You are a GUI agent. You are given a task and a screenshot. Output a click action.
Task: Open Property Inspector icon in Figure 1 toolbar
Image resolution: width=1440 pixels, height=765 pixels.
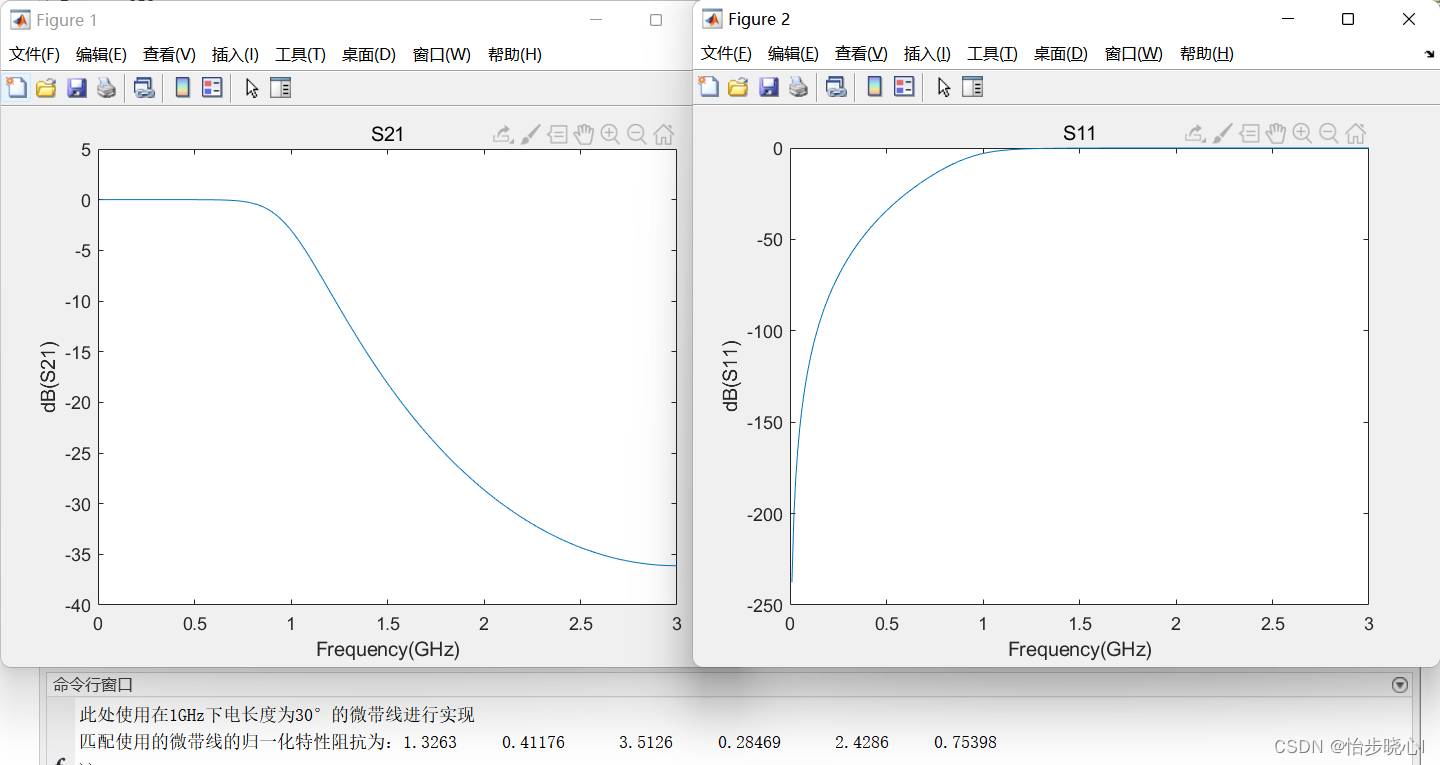[281, 88]
